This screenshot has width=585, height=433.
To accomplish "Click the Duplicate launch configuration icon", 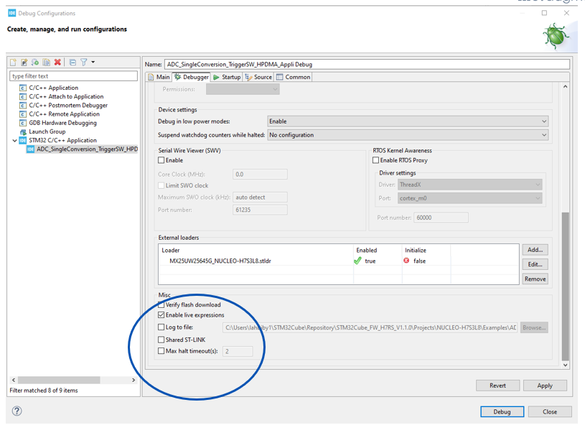I will [46, 62].
